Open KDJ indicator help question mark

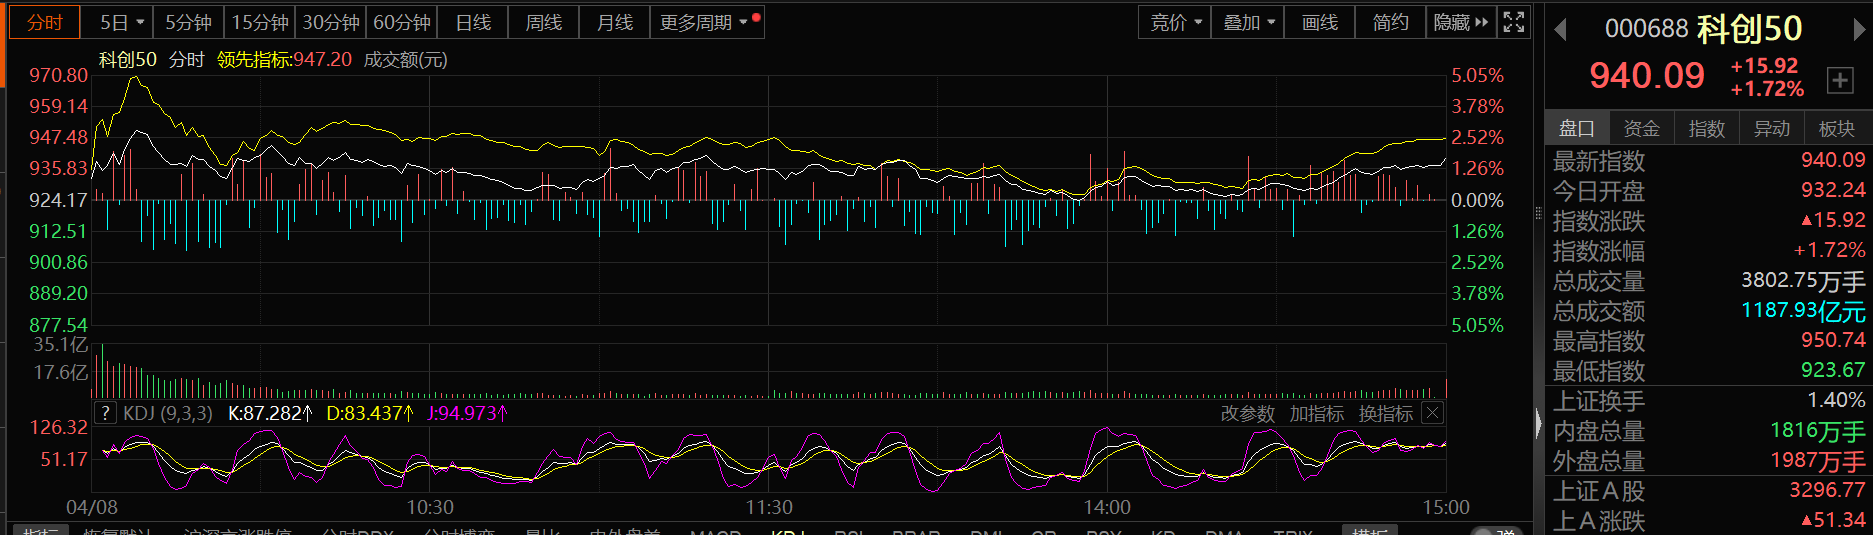(x=106, y=413)
